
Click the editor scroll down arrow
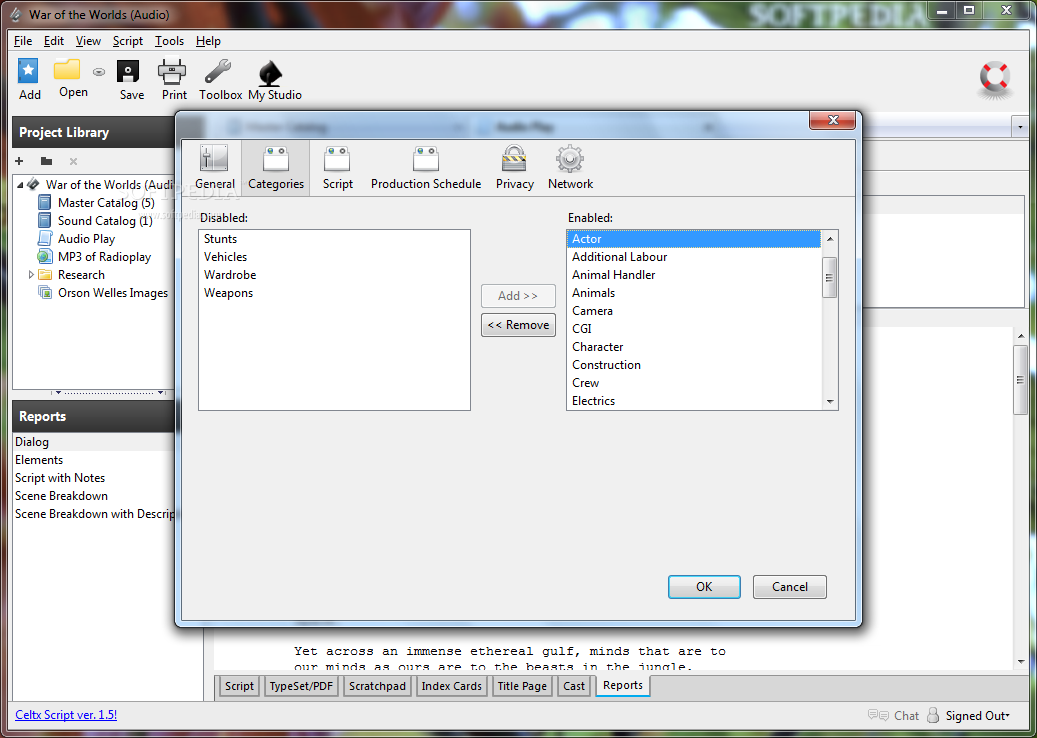pyautogui.click(x=1020, y=661)
